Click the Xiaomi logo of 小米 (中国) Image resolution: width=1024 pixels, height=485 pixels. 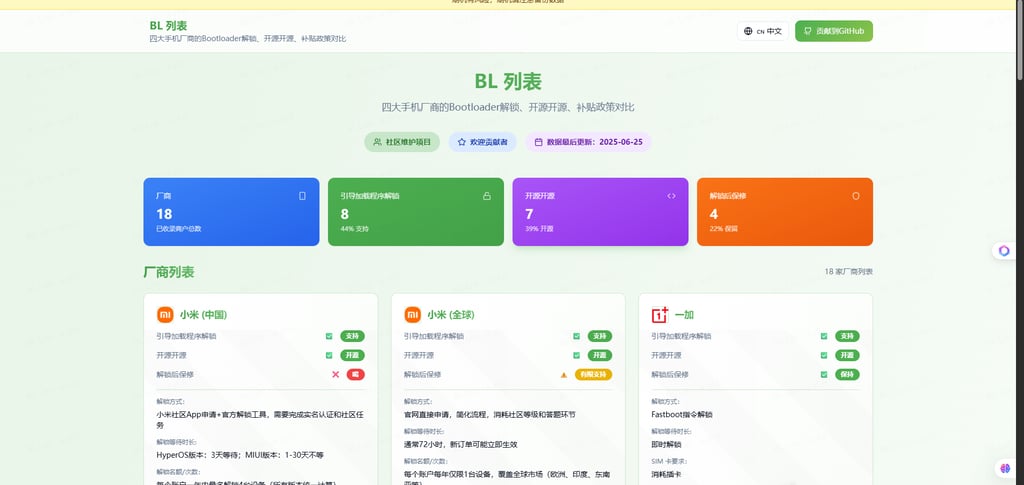tap(165, 315)
